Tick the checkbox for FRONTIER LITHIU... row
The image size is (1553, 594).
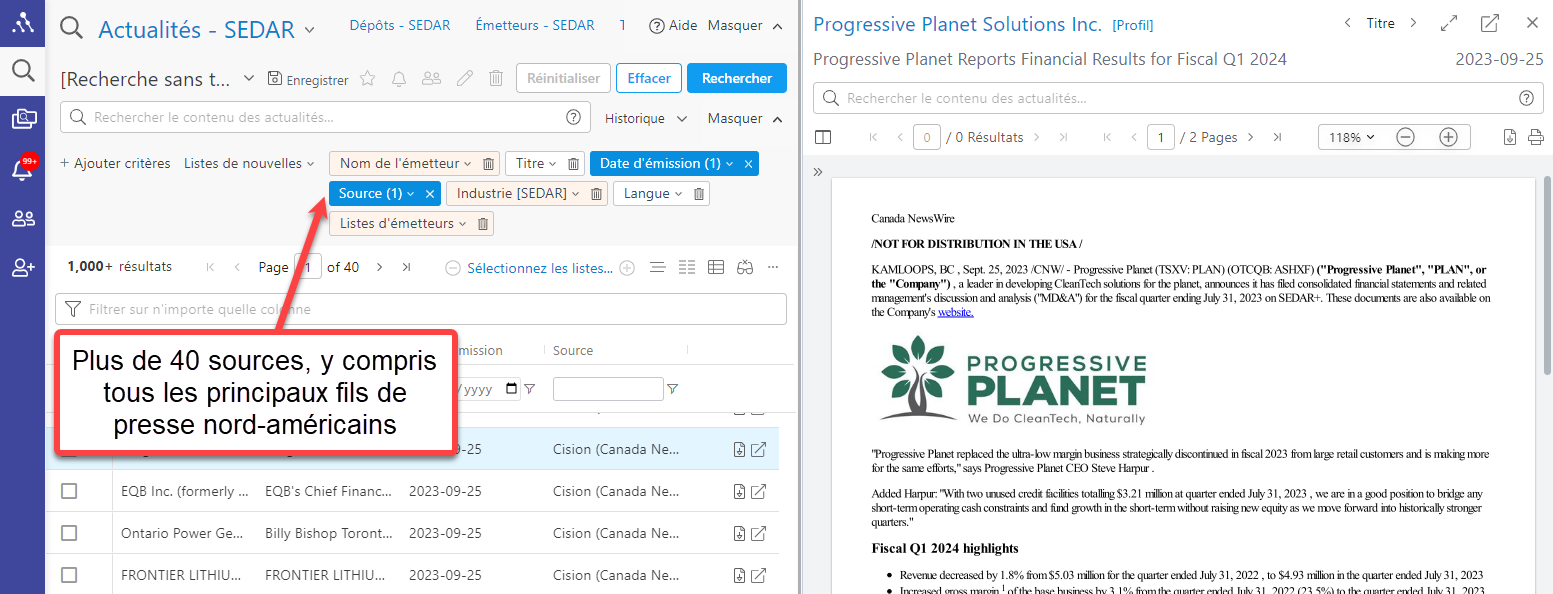[69, 575]
